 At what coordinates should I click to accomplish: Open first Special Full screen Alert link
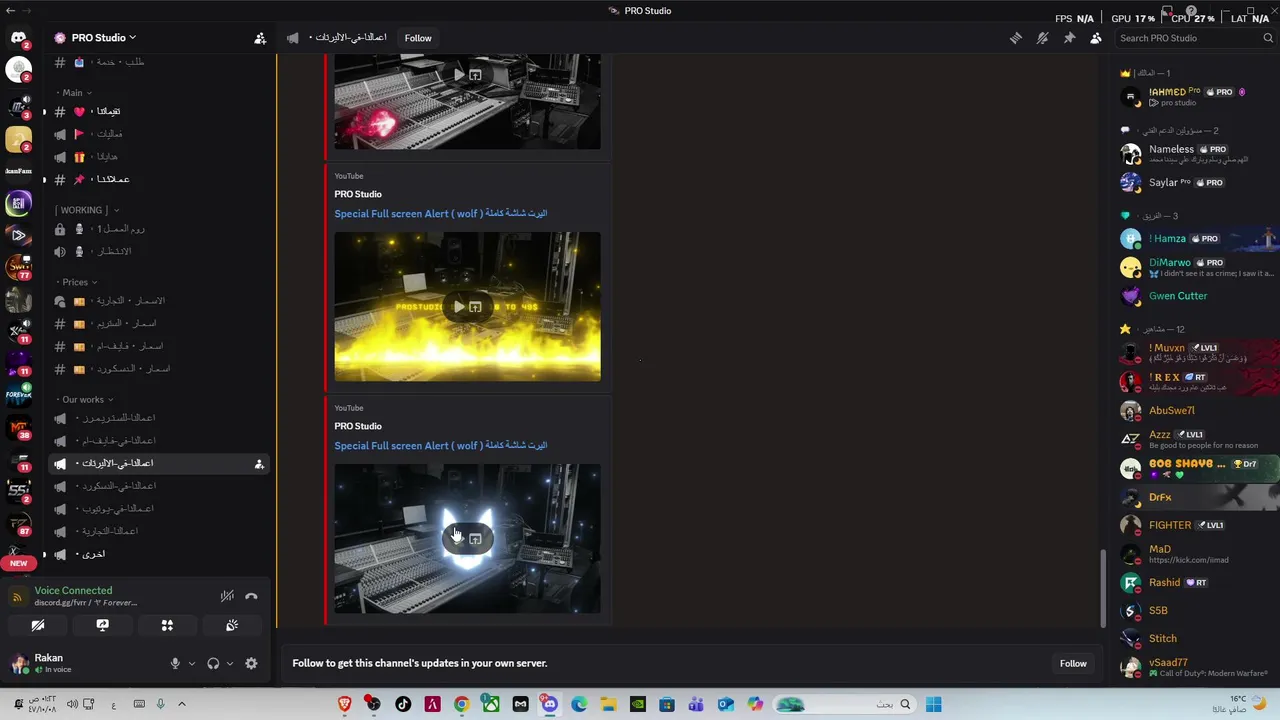click(x=441, y=213)
